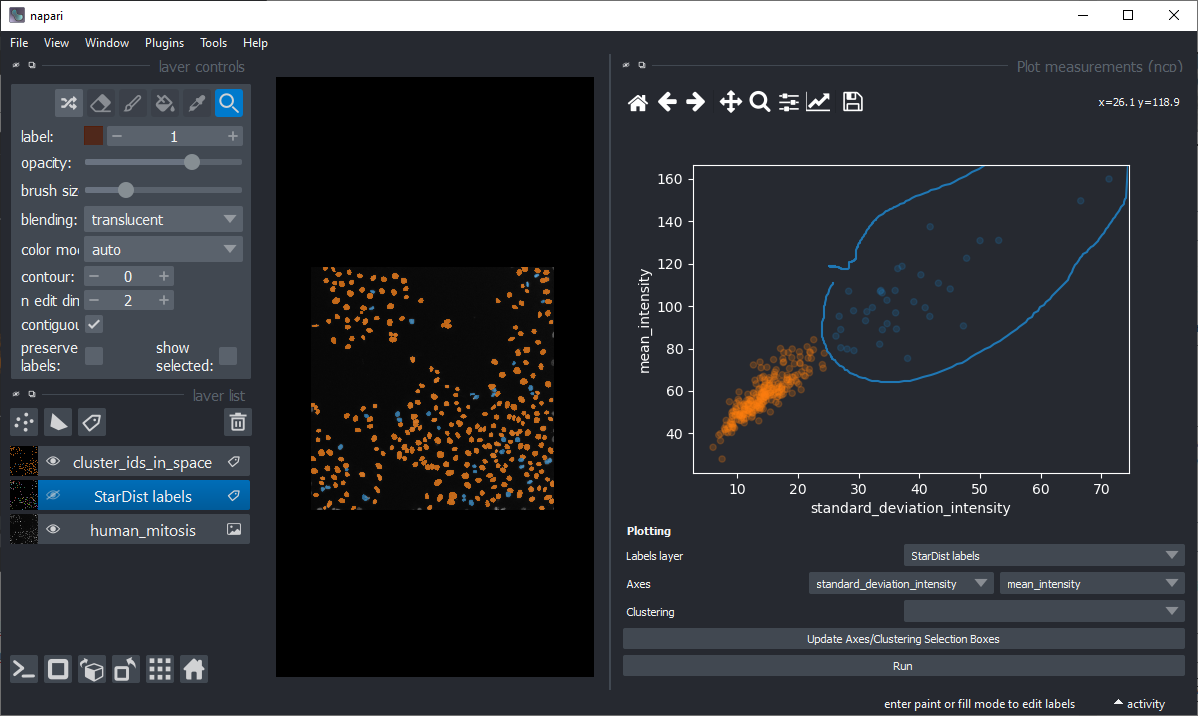The image size is (1198, 716).
Task: Open the blending mode dropdown
Action: click(163, 219)
